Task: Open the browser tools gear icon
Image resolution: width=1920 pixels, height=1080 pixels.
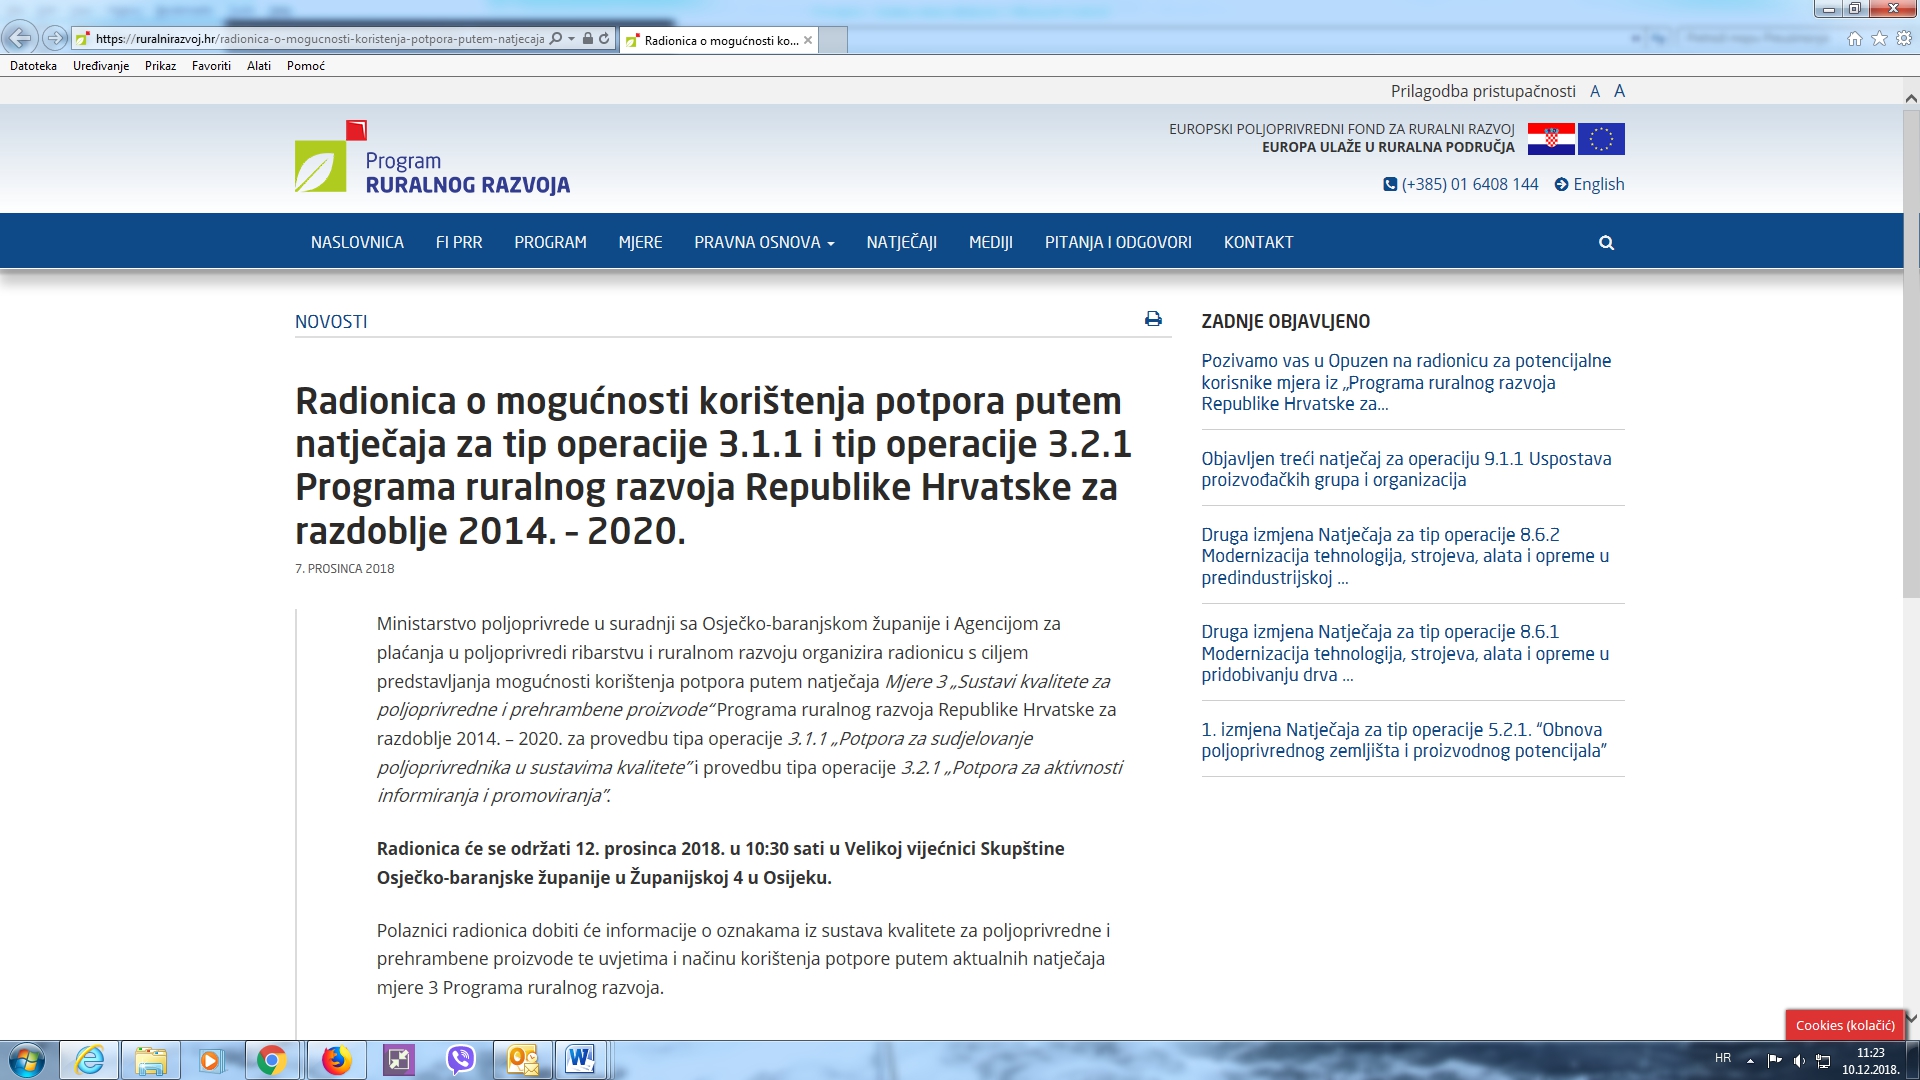Action: (x=1904, y=39)
